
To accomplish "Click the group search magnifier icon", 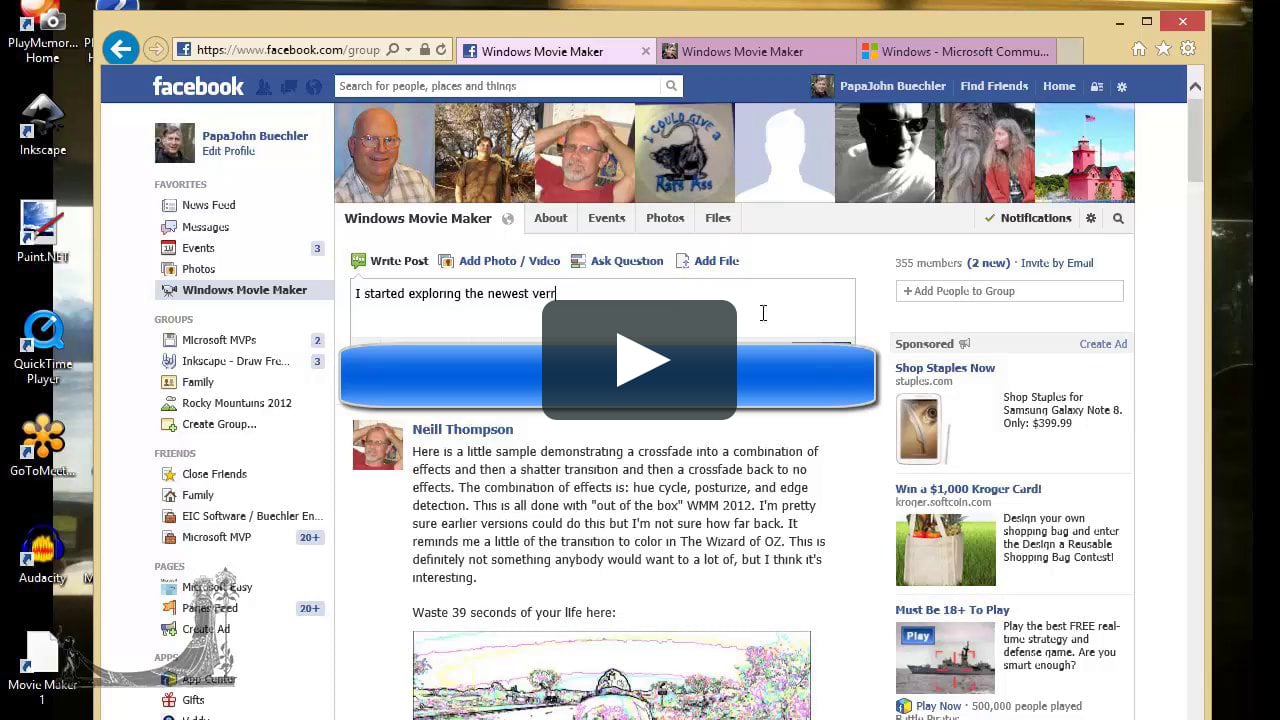I will (1118, 218).
